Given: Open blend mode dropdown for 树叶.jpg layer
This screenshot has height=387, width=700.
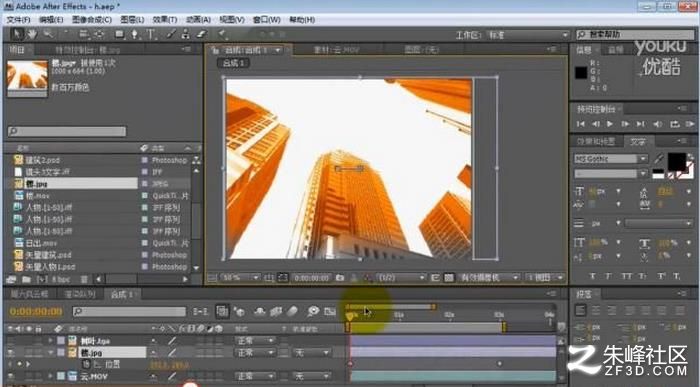Looking at the screenshot, I should point(255,341).
